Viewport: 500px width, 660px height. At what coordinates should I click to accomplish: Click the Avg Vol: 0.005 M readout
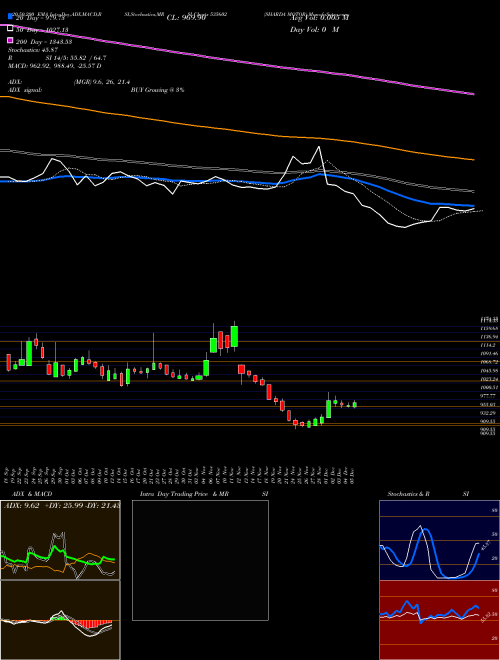click(x=319, y=18)
